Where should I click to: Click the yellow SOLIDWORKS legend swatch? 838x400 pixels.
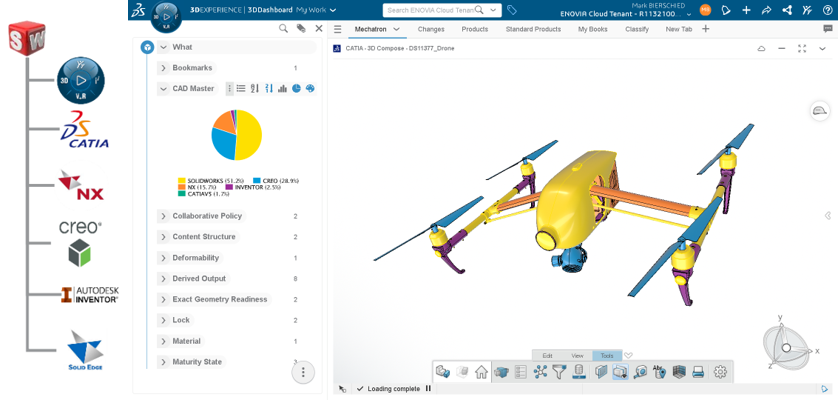(182, 180)
